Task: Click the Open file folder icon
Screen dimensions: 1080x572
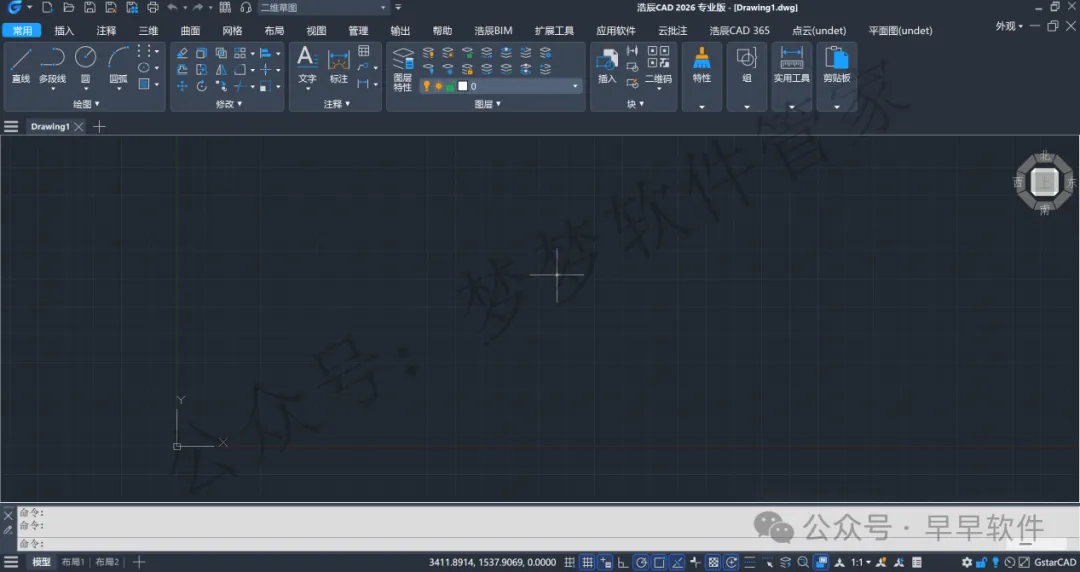Action: [68, 8]
